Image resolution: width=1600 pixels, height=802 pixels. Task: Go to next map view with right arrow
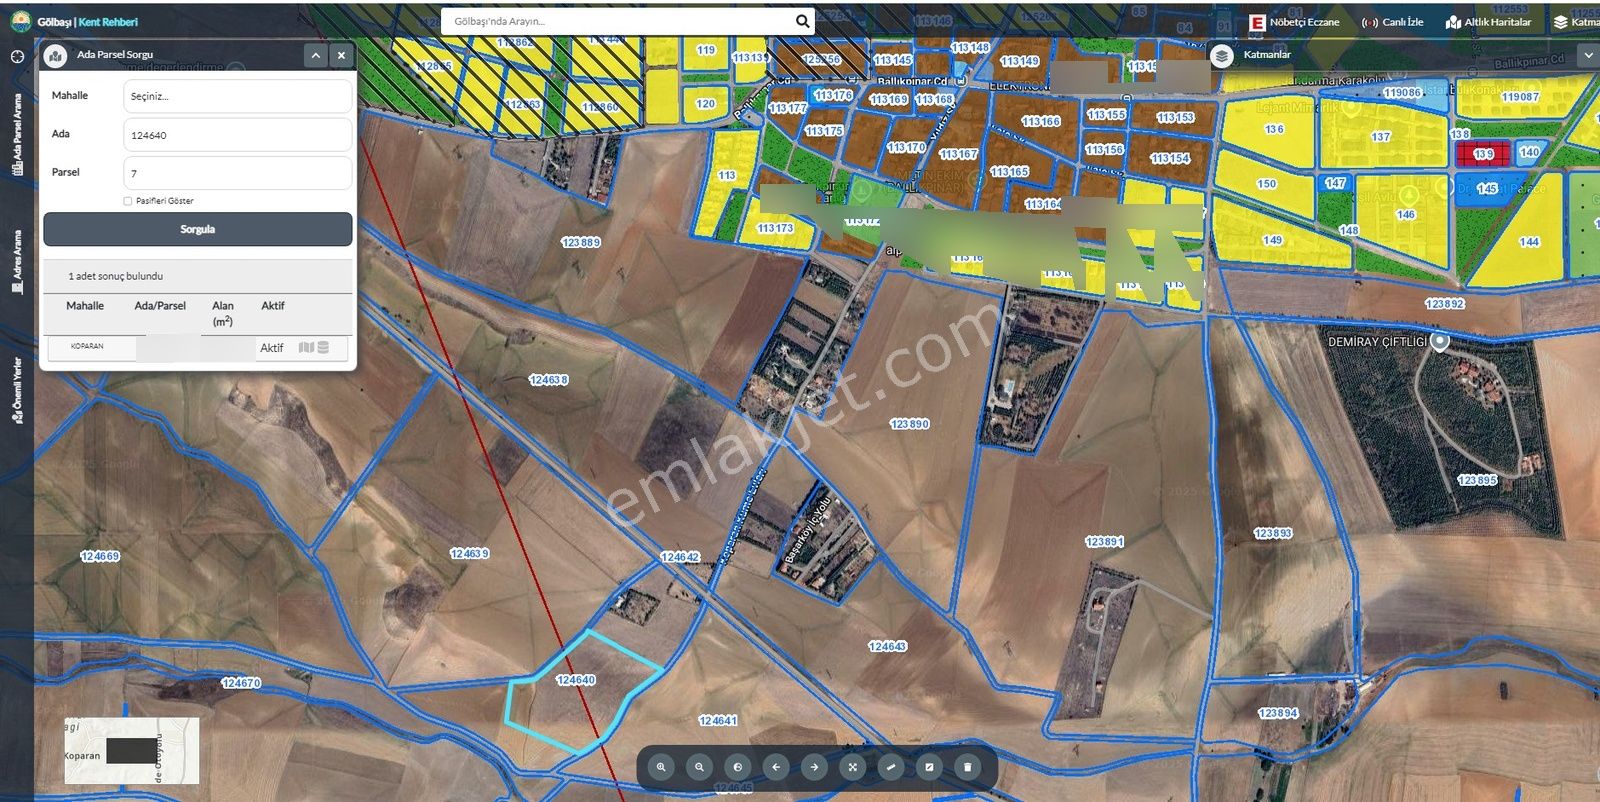click(814, 767)
